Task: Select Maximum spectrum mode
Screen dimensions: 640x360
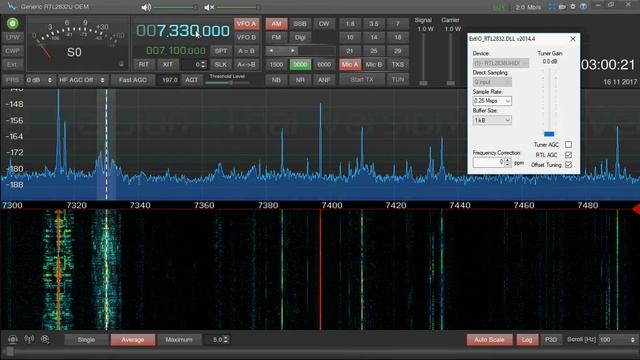Action: pyautogui.click(x=179, y=340)
